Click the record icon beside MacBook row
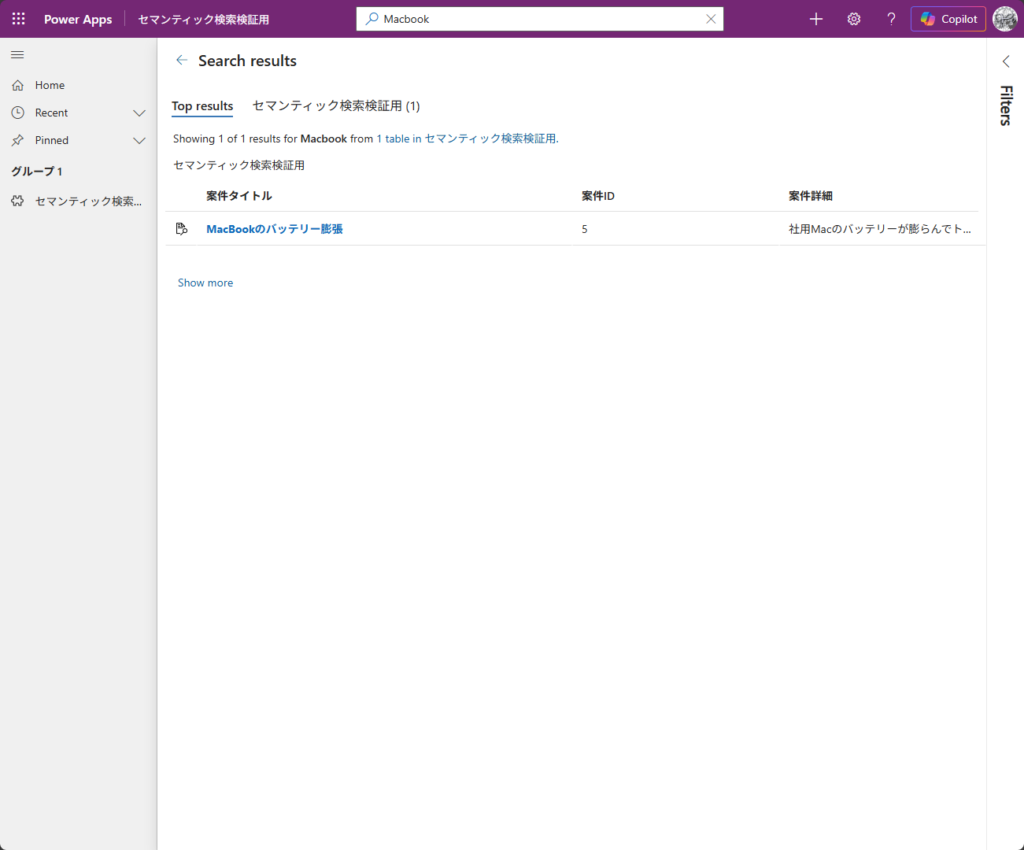1024x850 pixels. point(181,229)
